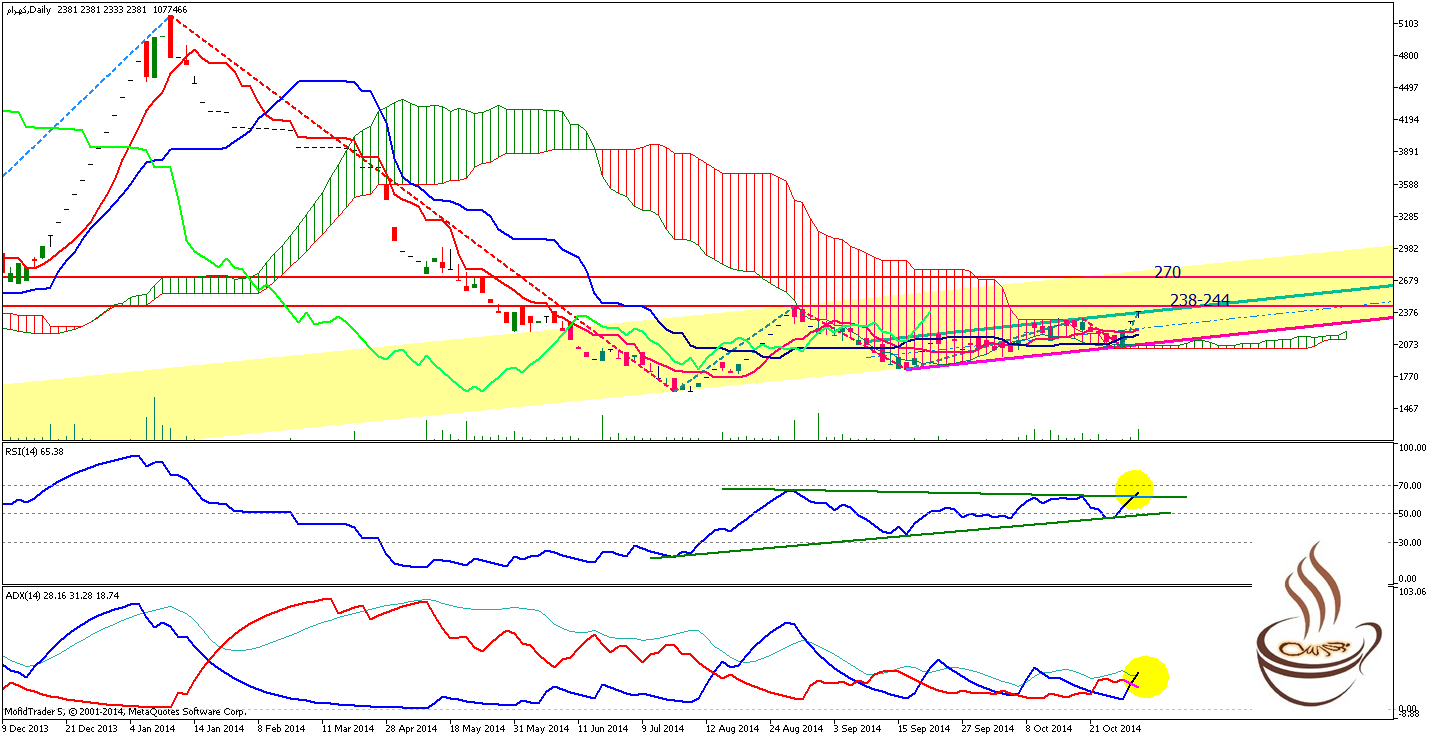Screen dimensions: 1436x740
Task: Click the 9 Dec 2013 date label
Action: click(x=27, y=729)
